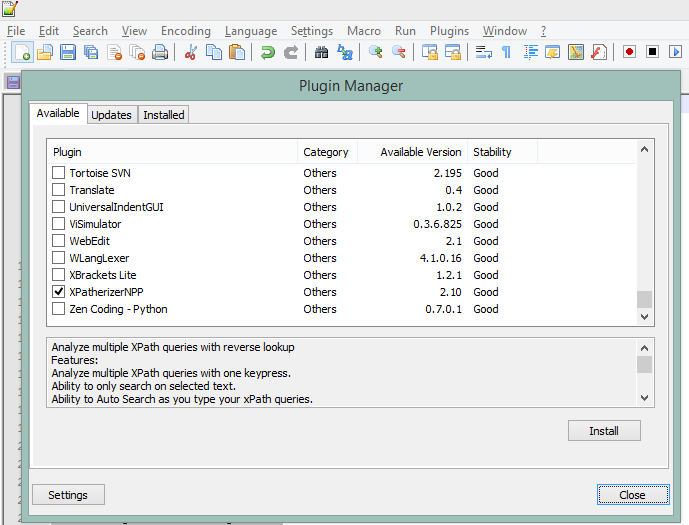Open the Document Map icon
Image resolution: width=689 pixels, height=525 pixels.
(x=576, y=52)
